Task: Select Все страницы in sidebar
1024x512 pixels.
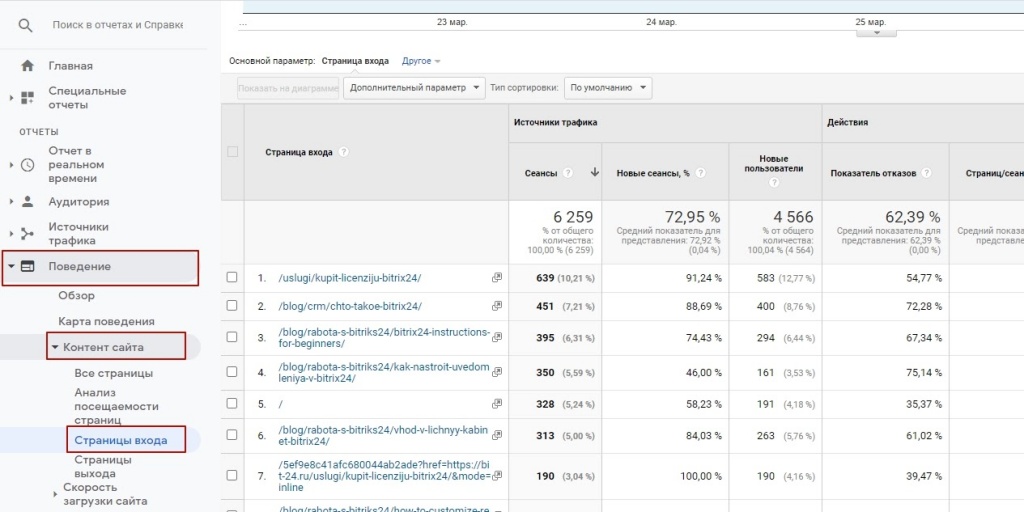Action: (x=114, y=373)
